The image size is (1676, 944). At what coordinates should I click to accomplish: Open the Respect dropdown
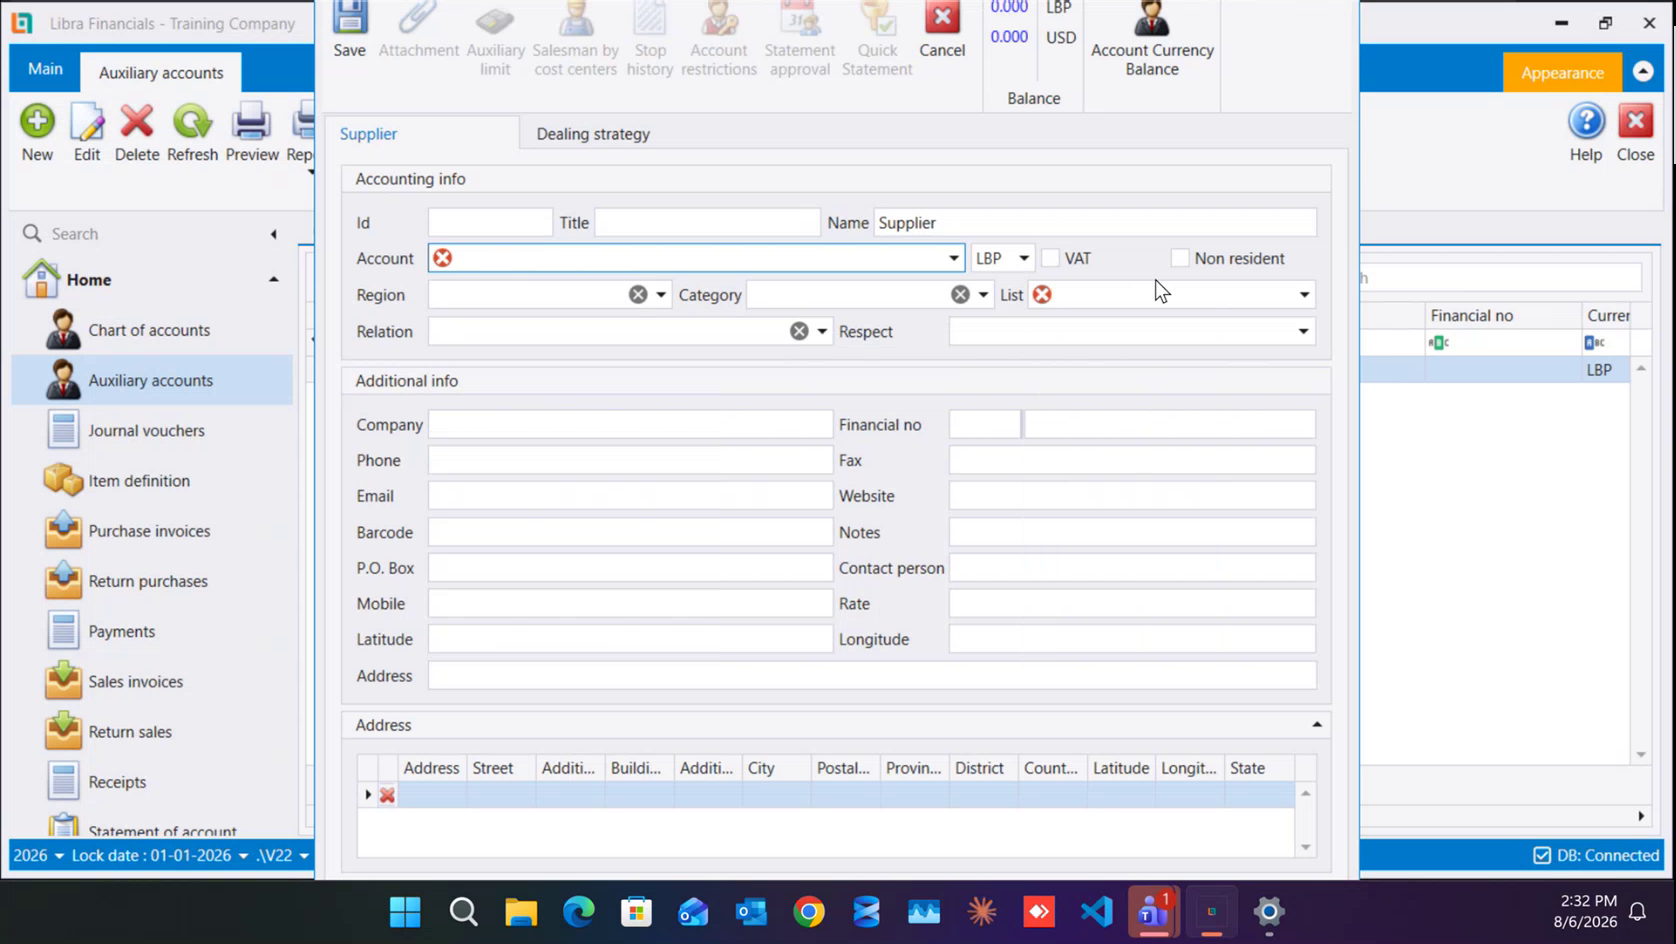pyautogui.click(x=1303, y=331)
